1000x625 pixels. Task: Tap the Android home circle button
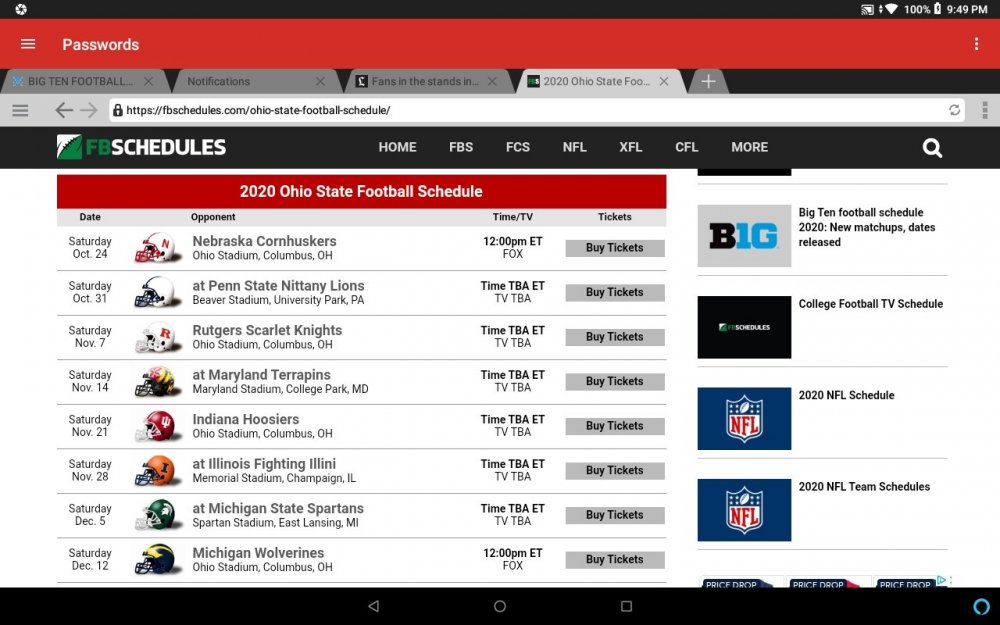click(x=500, y=606)
